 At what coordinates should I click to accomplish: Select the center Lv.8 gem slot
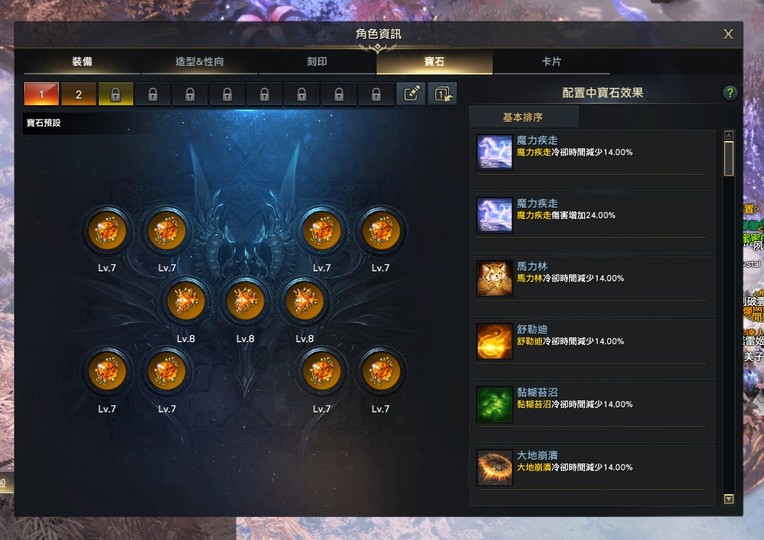(x=245, y=302)
